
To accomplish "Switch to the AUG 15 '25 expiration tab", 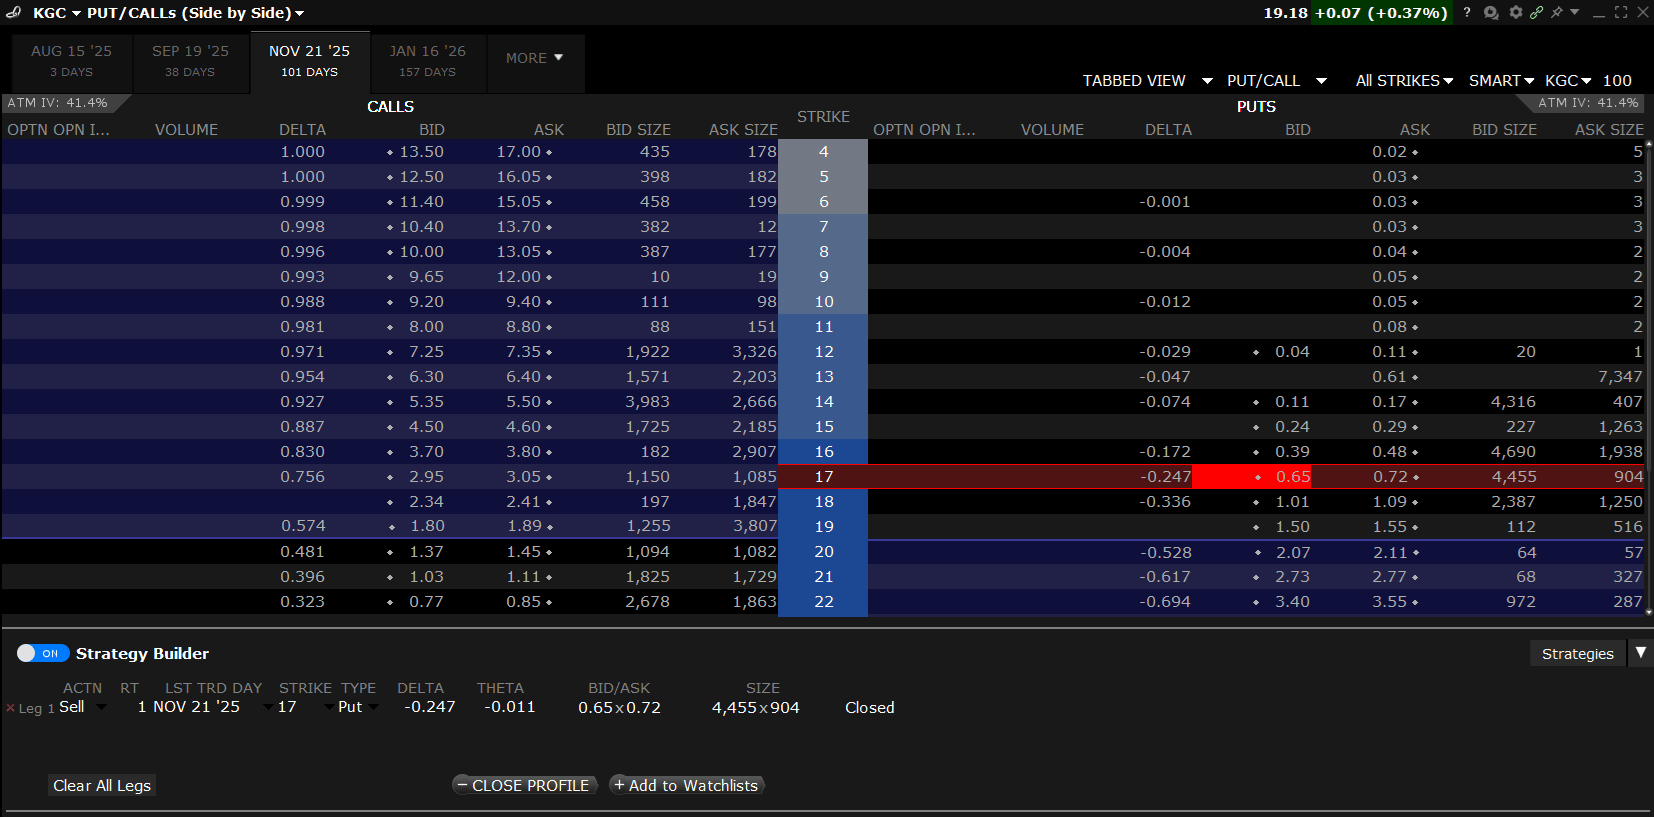I will tap(71, 61).
